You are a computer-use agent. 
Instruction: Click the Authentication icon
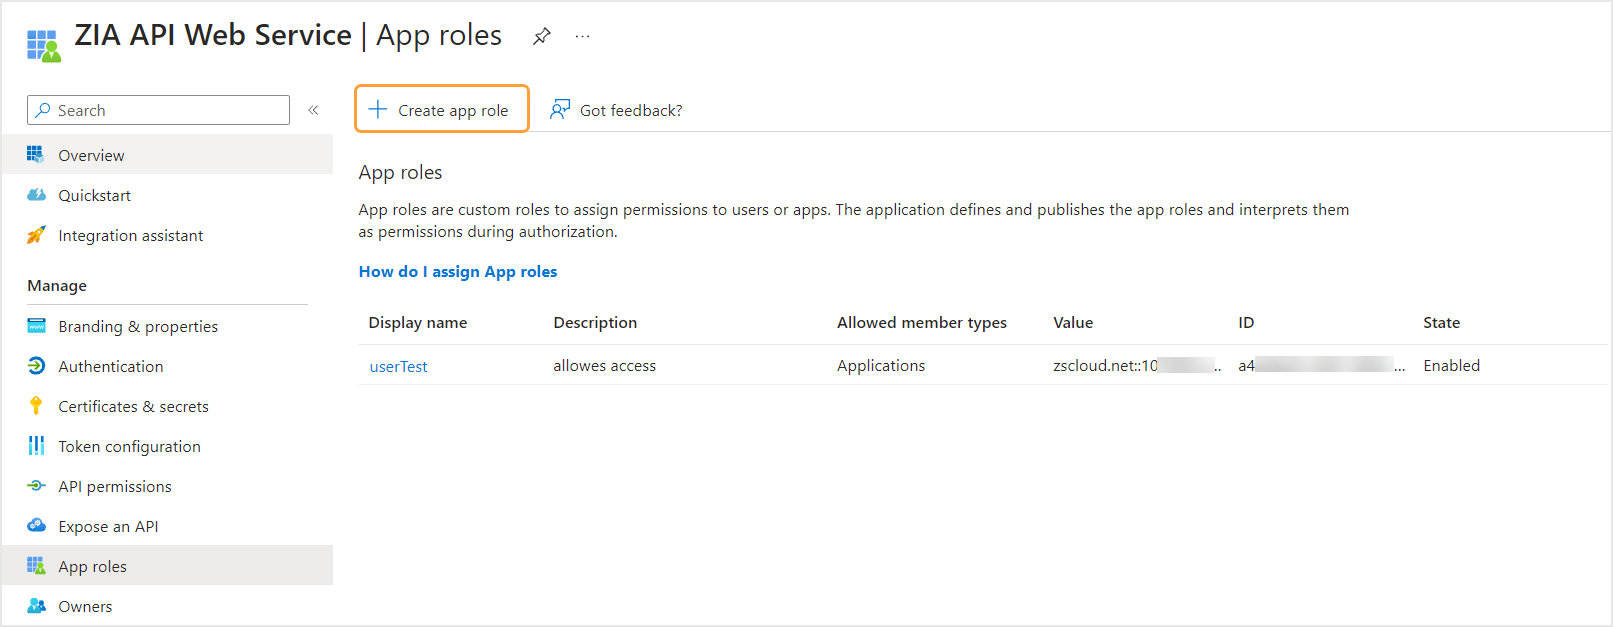(36, 366)
